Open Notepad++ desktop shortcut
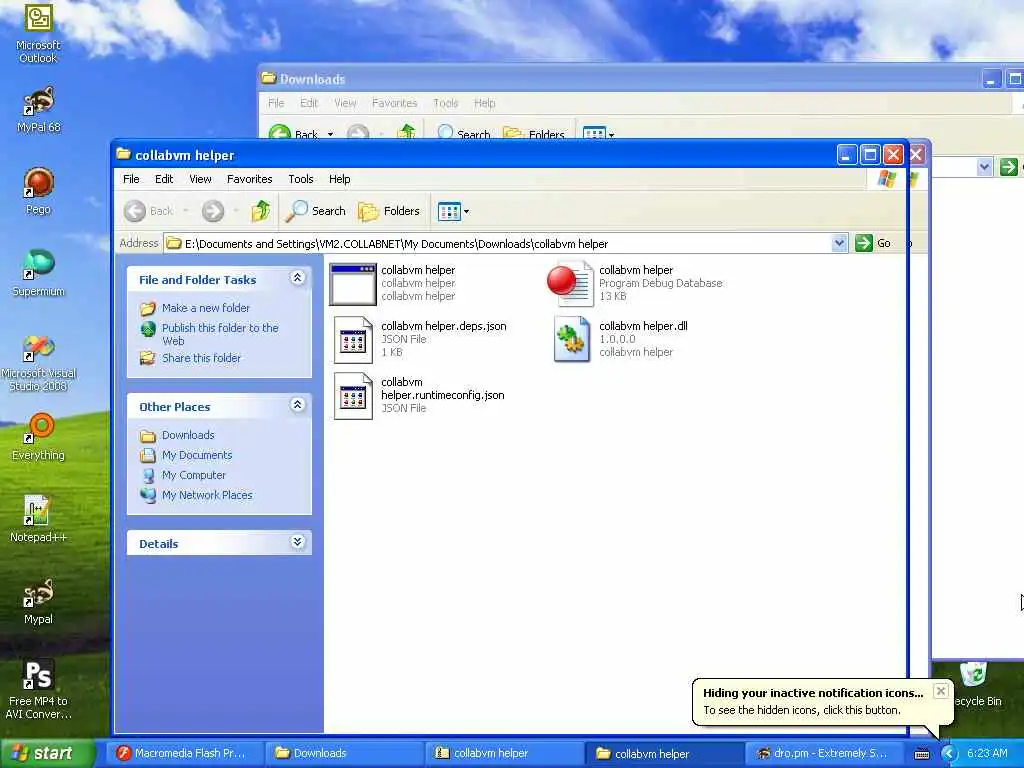Viewport: 1024px width, 768px height. point(38,519)
